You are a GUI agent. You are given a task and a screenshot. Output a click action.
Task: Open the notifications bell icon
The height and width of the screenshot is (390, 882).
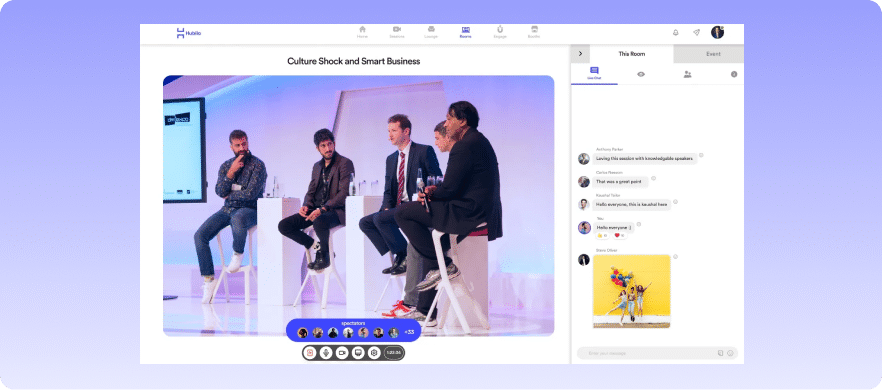coord(676,33)
